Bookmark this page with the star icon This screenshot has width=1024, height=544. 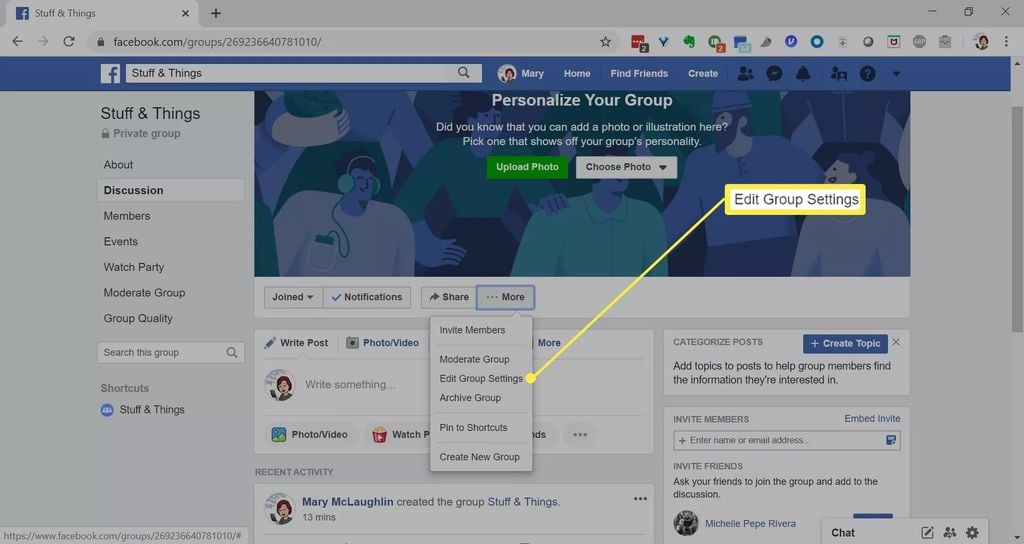pyautogui.click(x=605, y=42)
